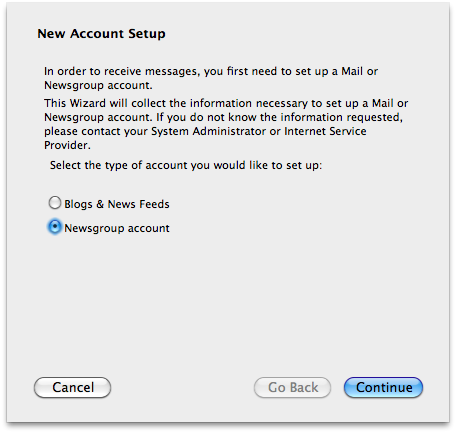Cancel the New Account Setup wizard
Image resolution: width=456 pixels, height=433 pixels.
point(72,387)
